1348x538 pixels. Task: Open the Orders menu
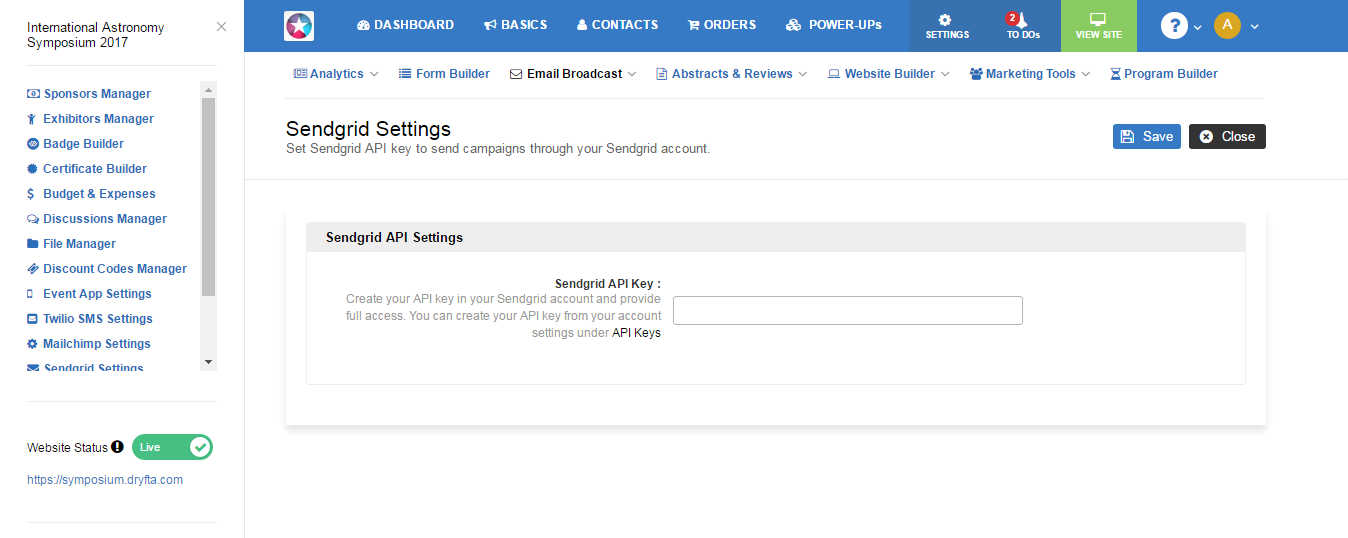[x=722, y=25]
